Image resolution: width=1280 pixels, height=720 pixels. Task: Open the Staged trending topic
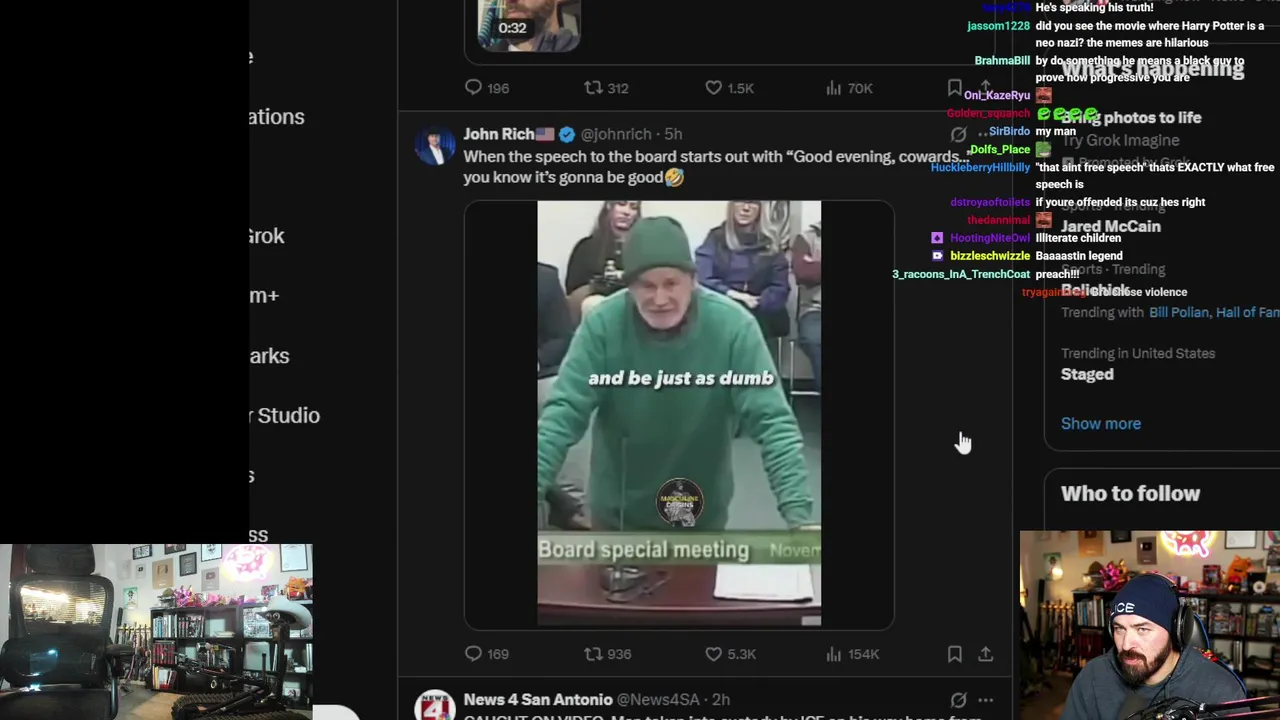click(1087, 374)
